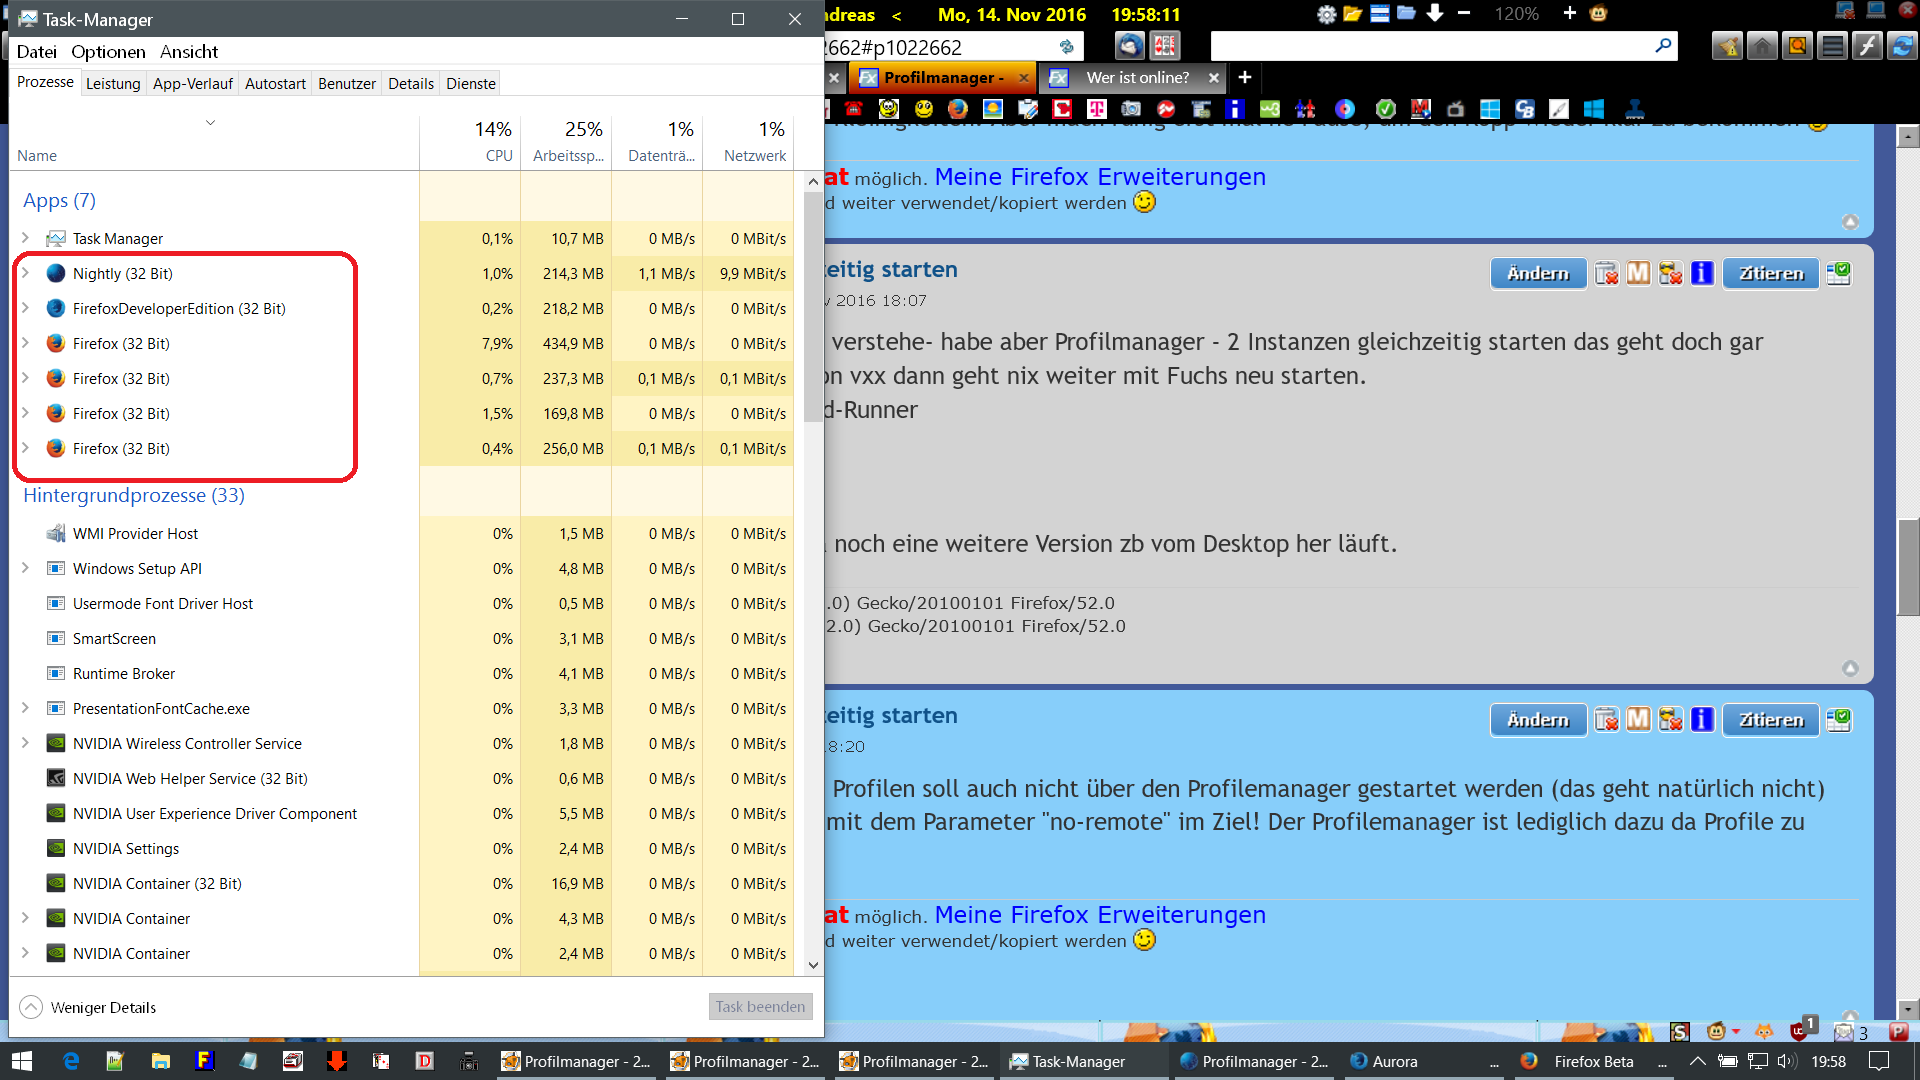Click the blue info icon on first post
This screenshot has width=1920, height=1080.
coord(1702,273)
